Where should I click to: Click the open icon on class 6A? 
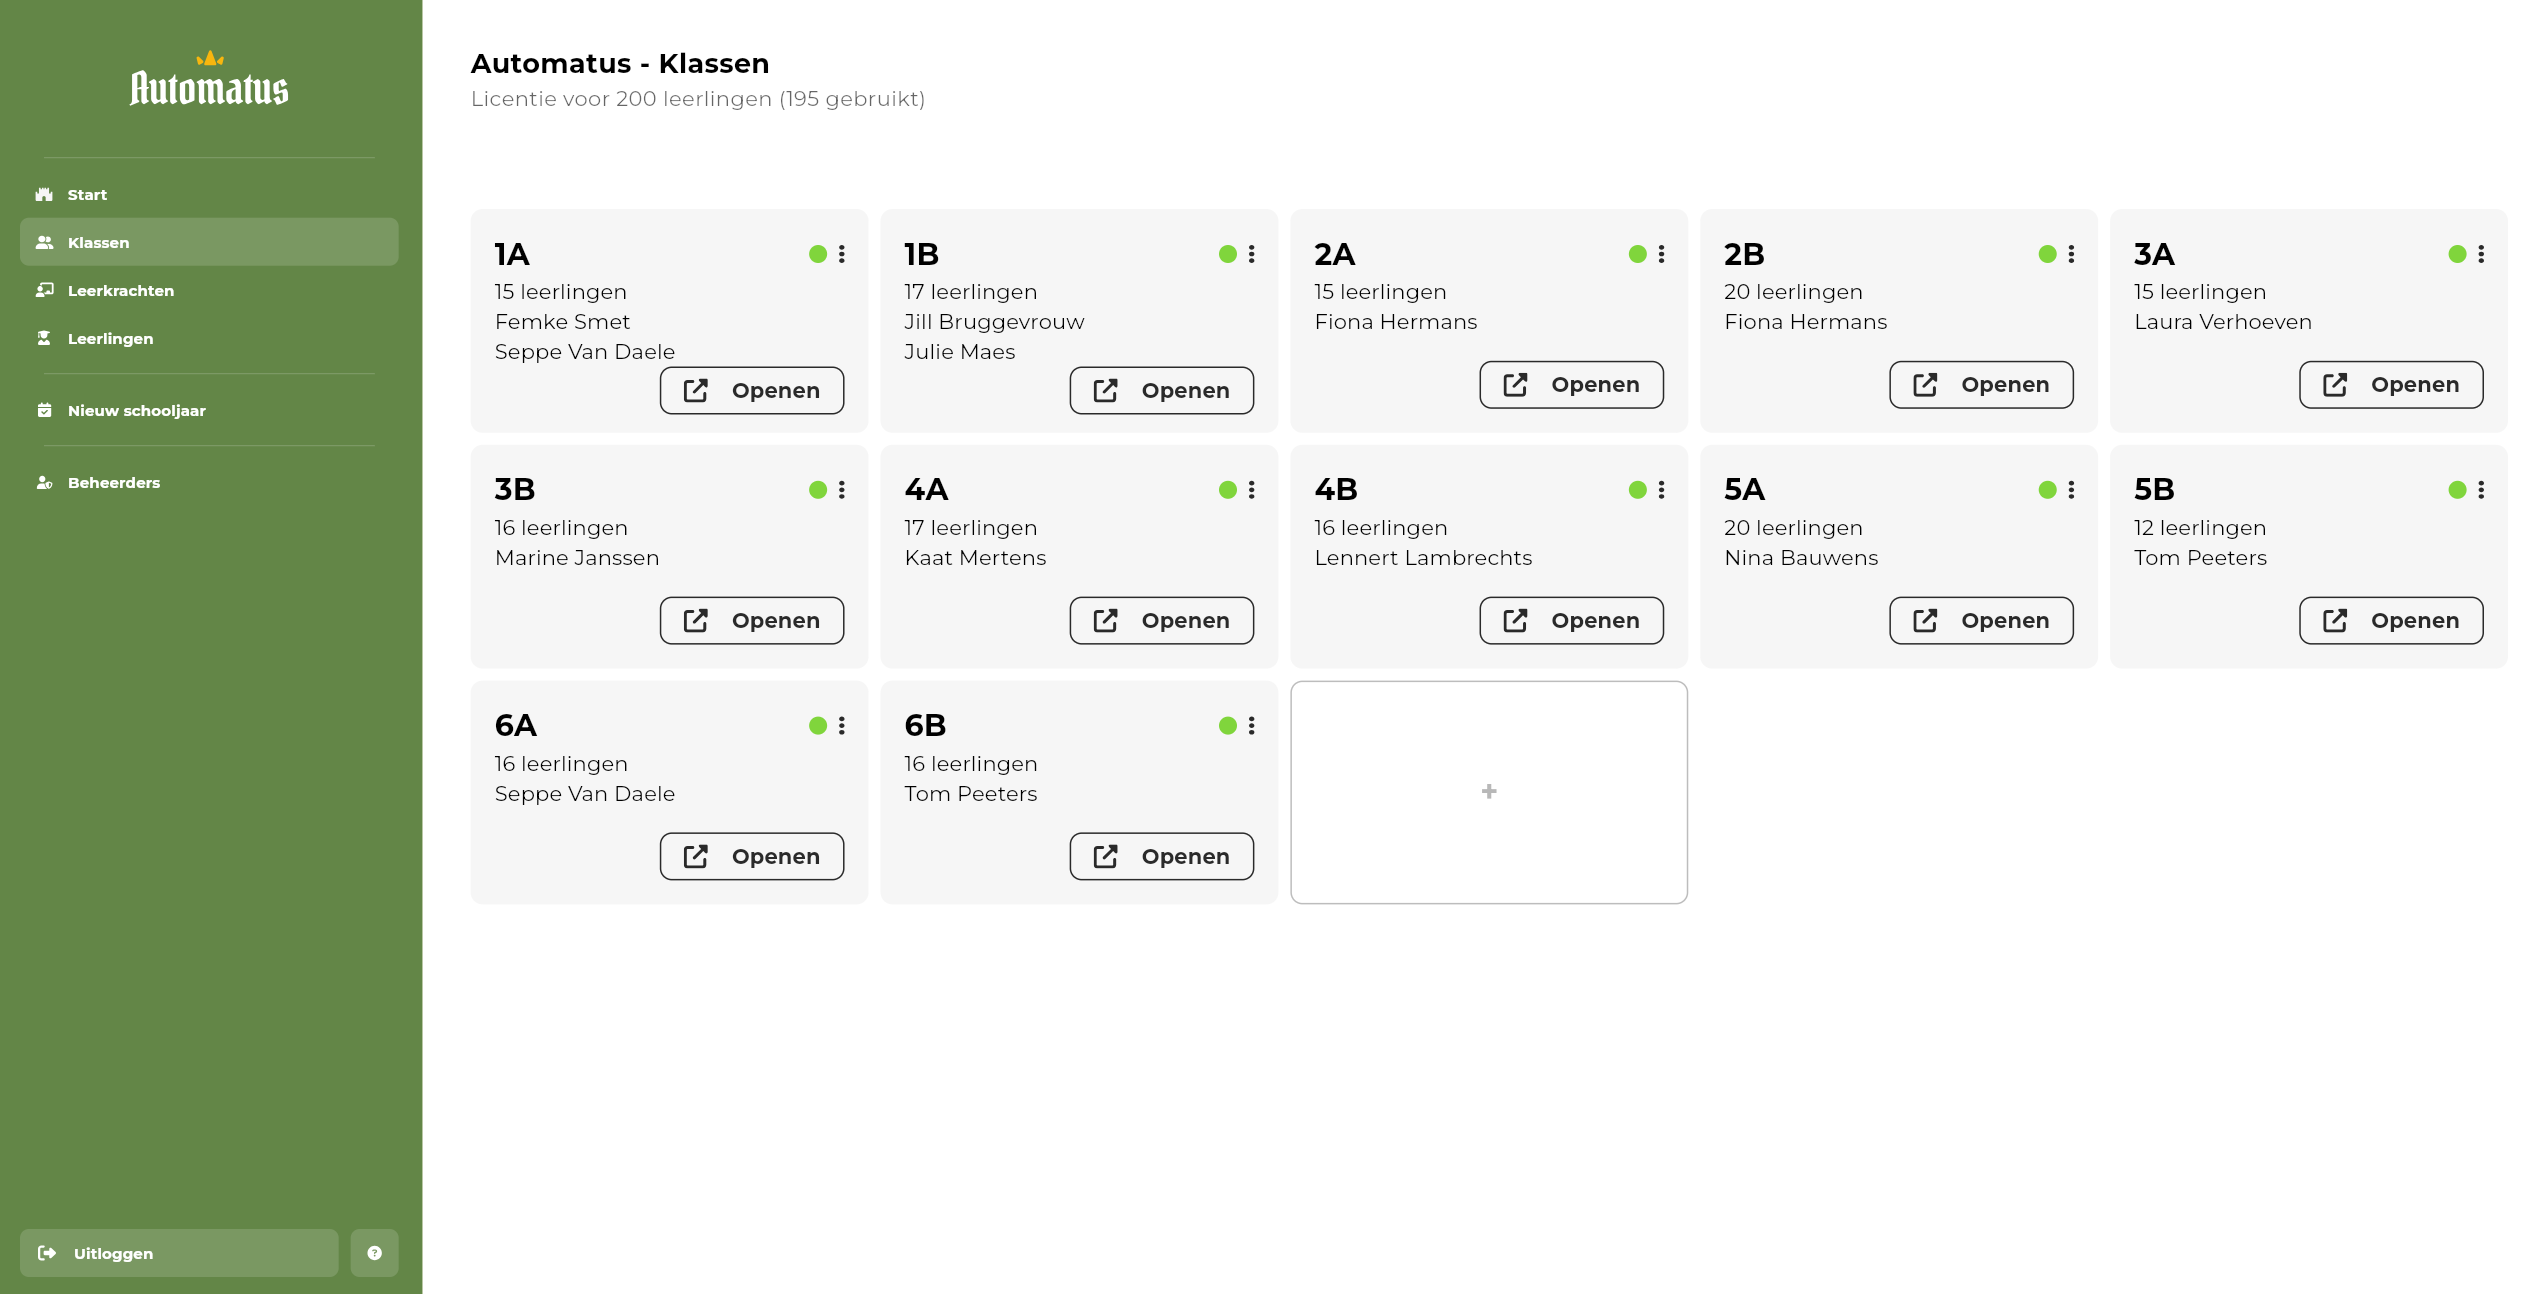point(695,857)
